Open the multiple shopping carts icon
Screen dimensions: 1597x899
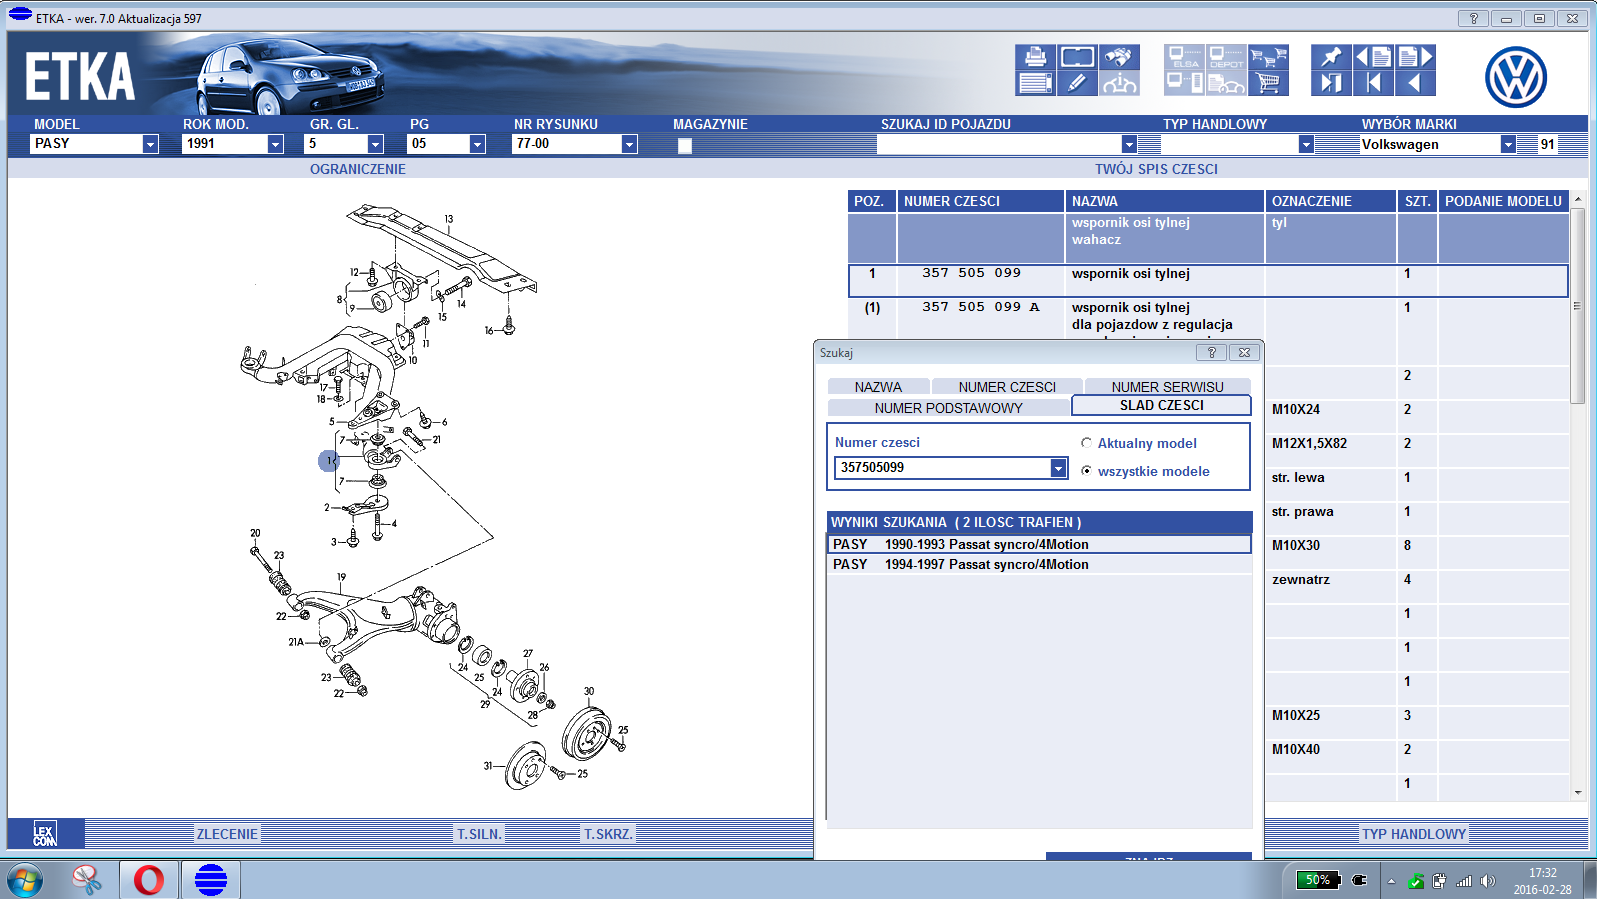[1268, 57]
